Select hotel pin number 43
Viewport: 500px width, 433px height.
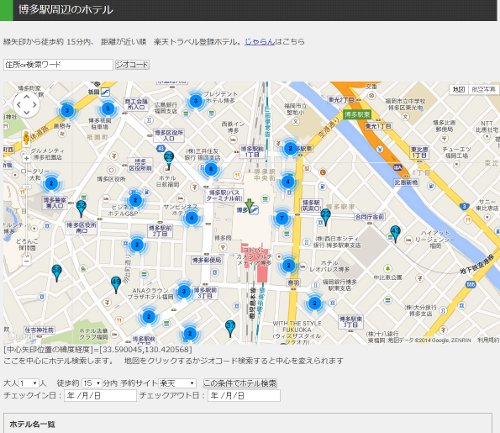pos(395,233)
